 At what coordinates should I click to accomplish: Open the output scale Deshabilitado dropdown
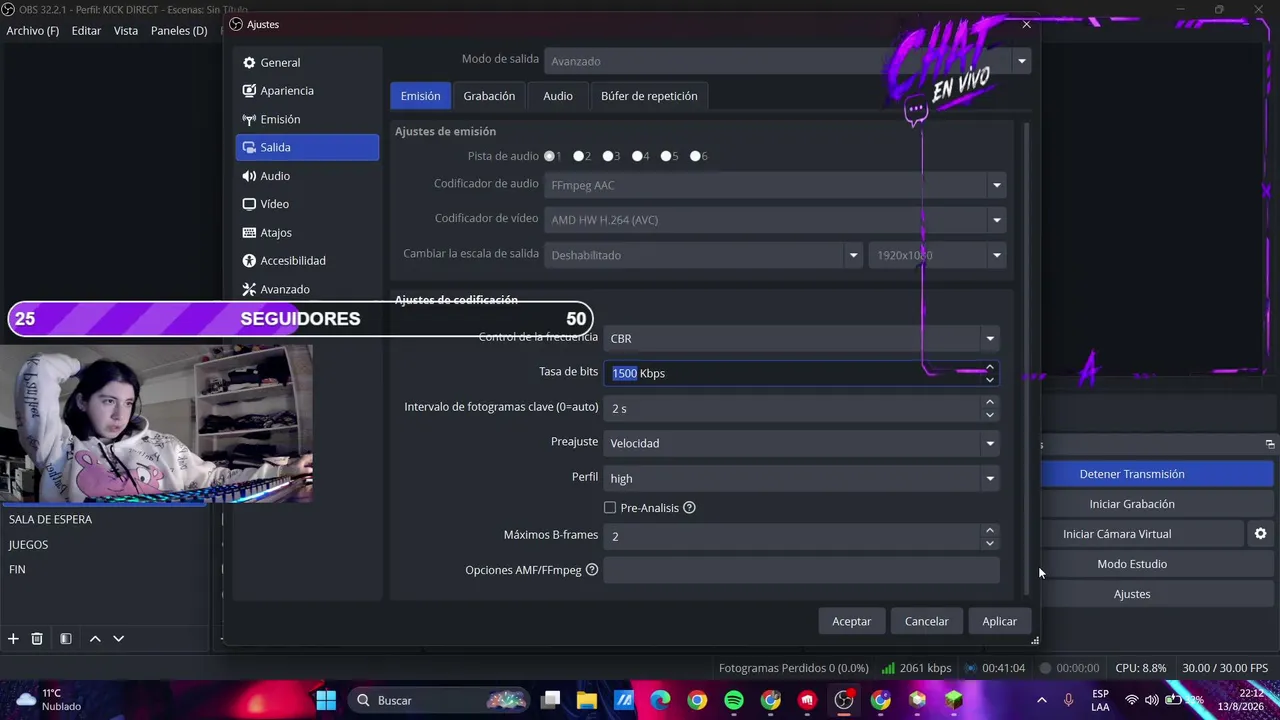pyautogui.click(x=704, y=255)
